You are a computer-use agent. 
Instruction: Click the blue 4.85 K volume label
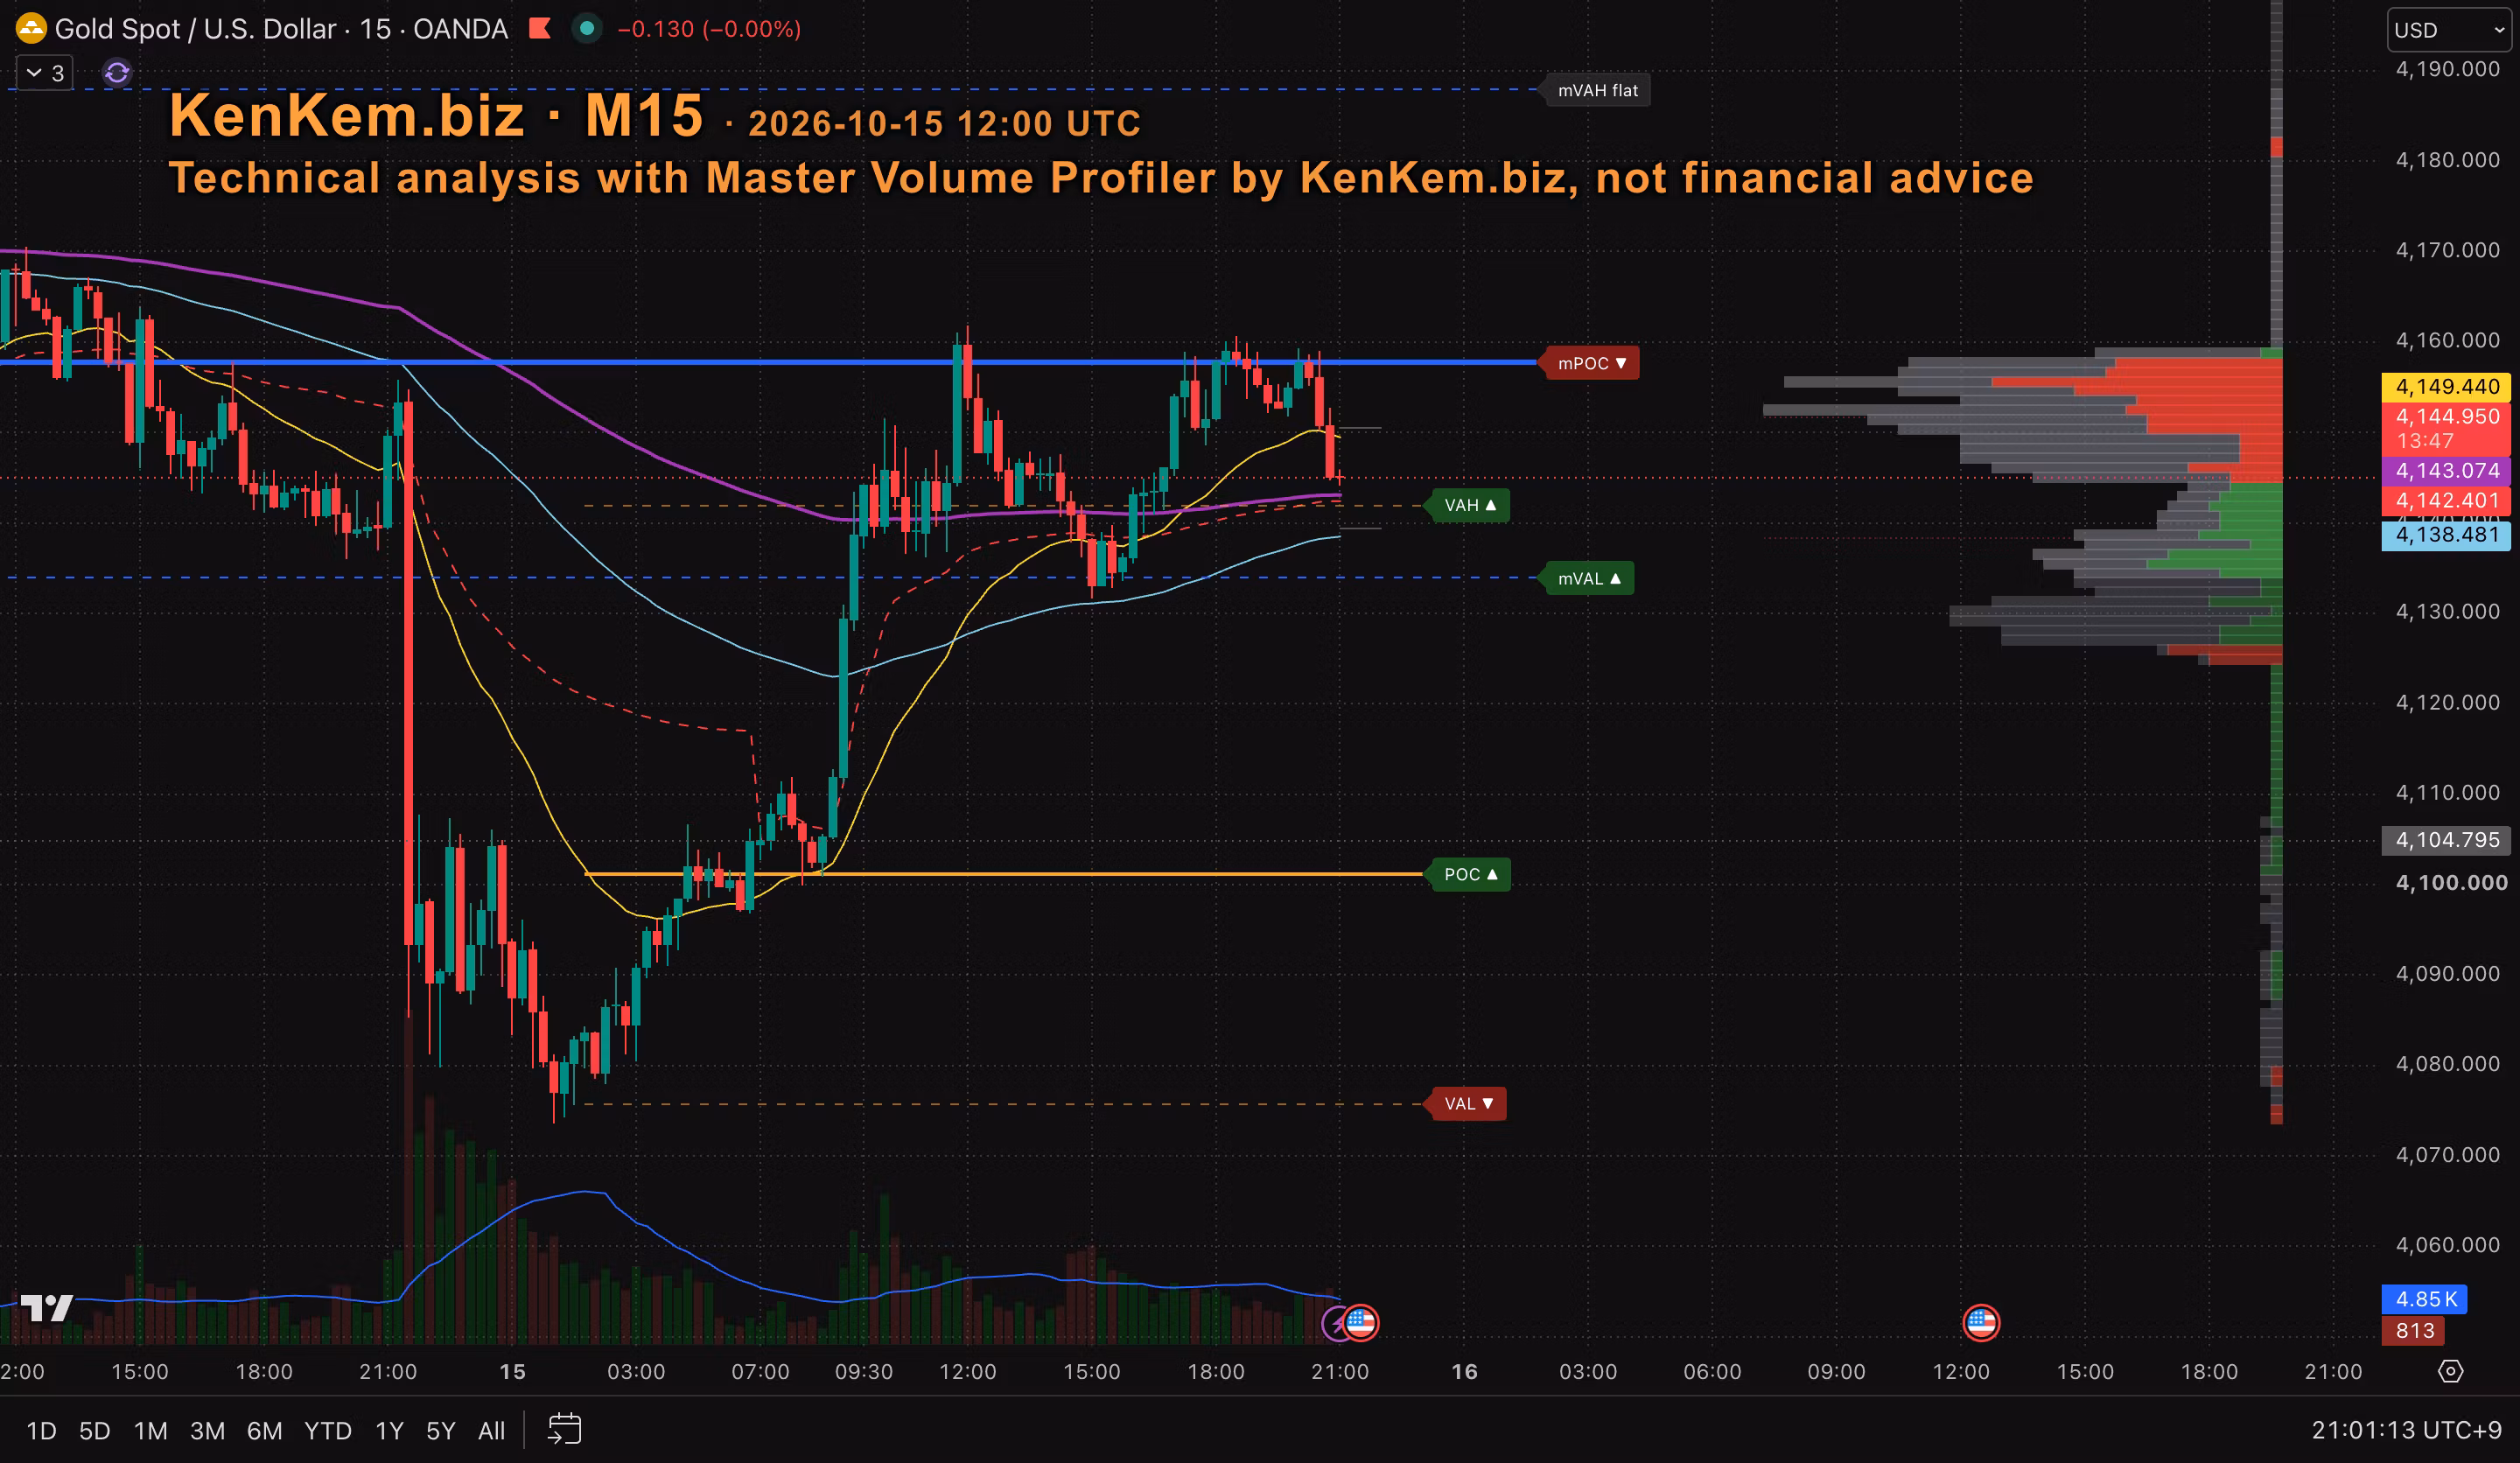tap(2424, 1299)
